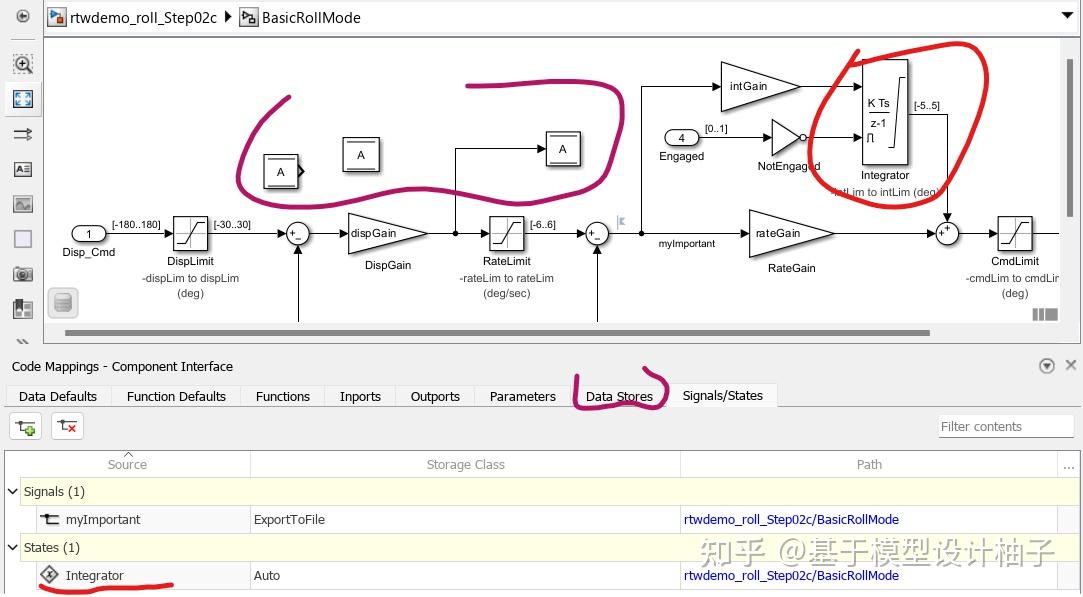The height and width of the screenshot is (597, 1083).
Task: Open ExportToFile storage class cell
Action: (x=466, y=520)
